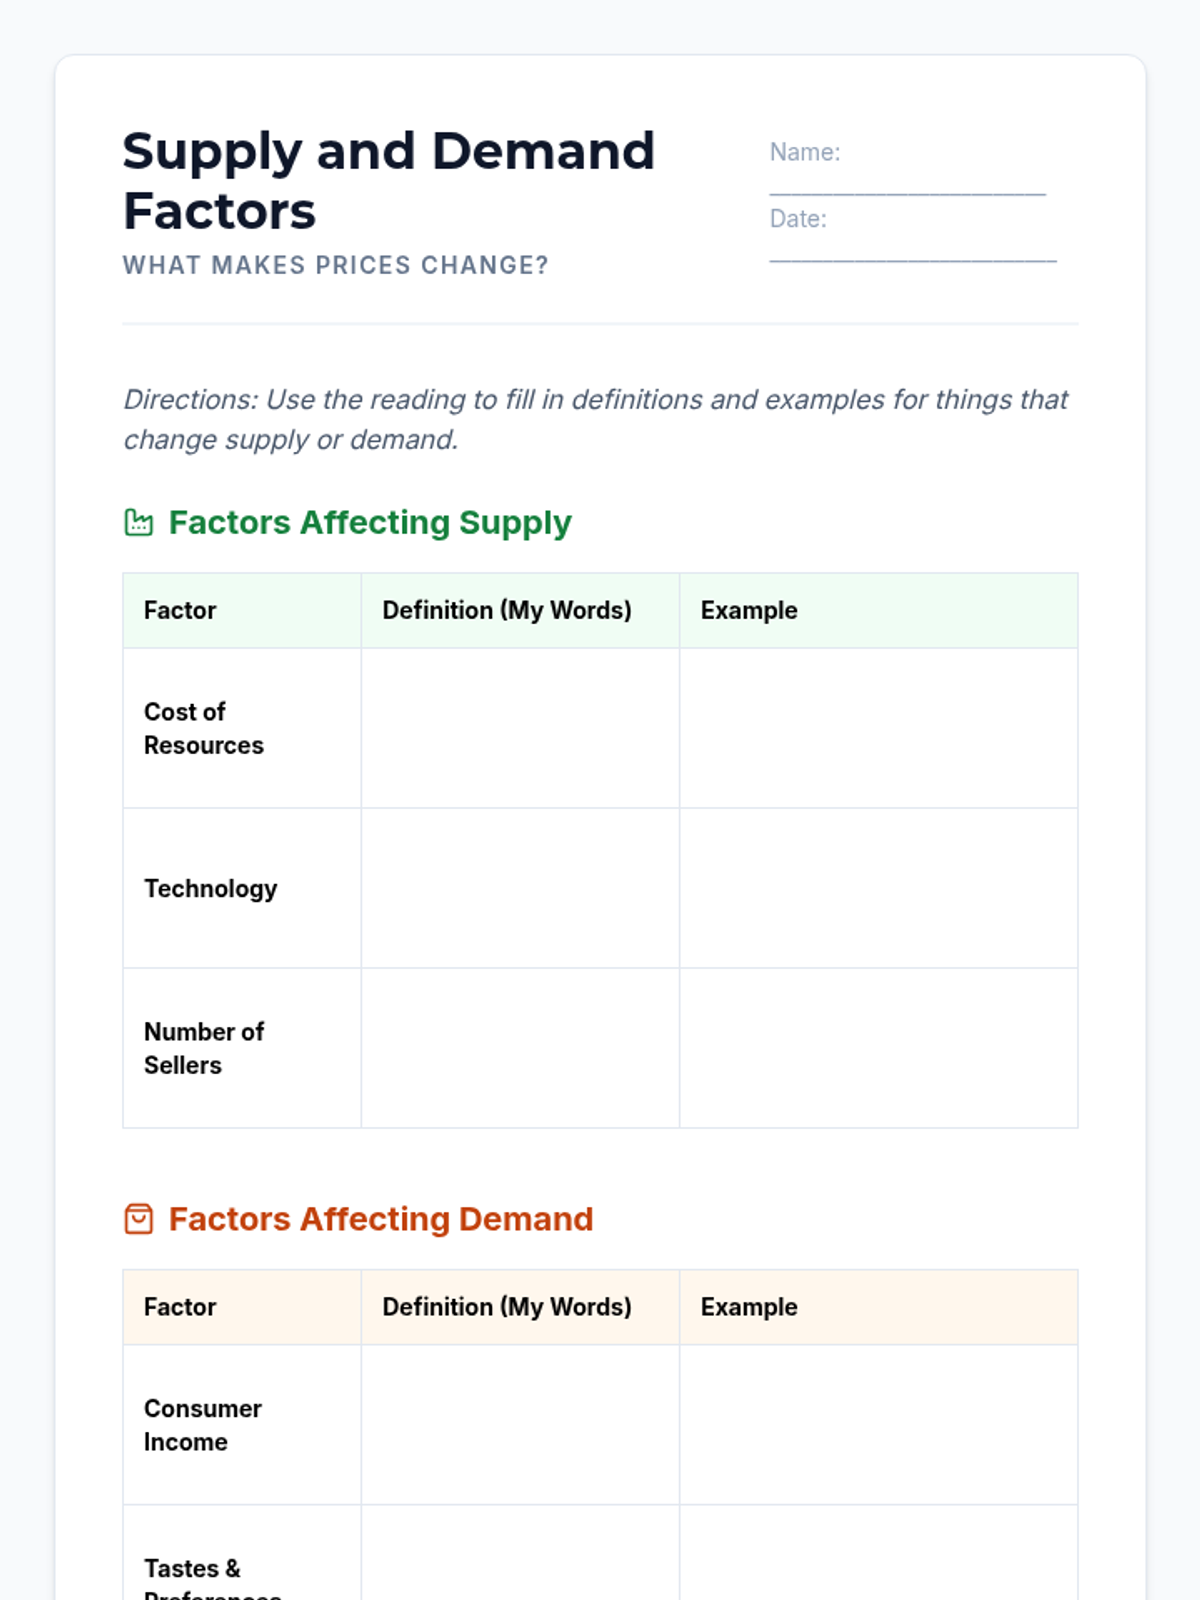Viewport: 1200px width, 1600px height.
Task: Click the Factors Affecting Demand heading
Action: tap(380, 1219)
